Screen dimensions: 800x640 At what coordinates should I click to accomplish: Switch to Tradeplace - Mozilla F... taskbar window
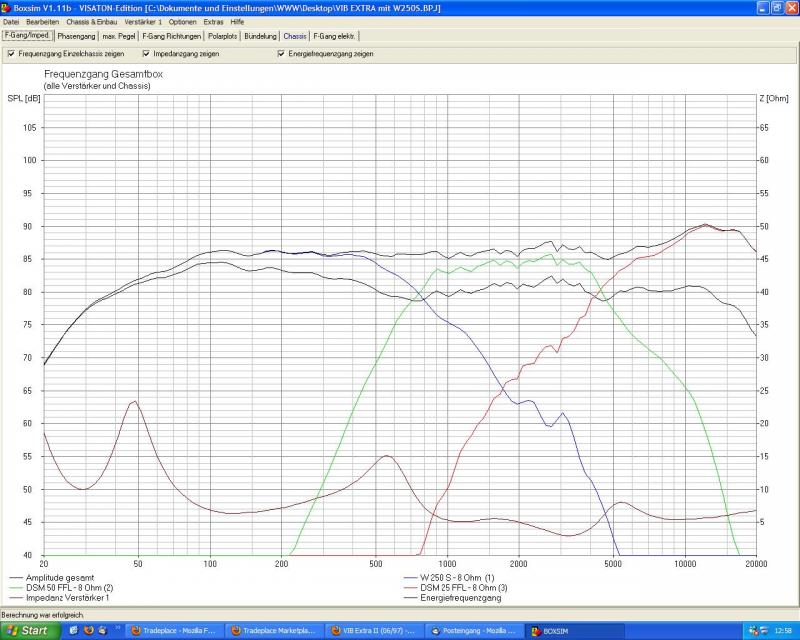point(174,631)
